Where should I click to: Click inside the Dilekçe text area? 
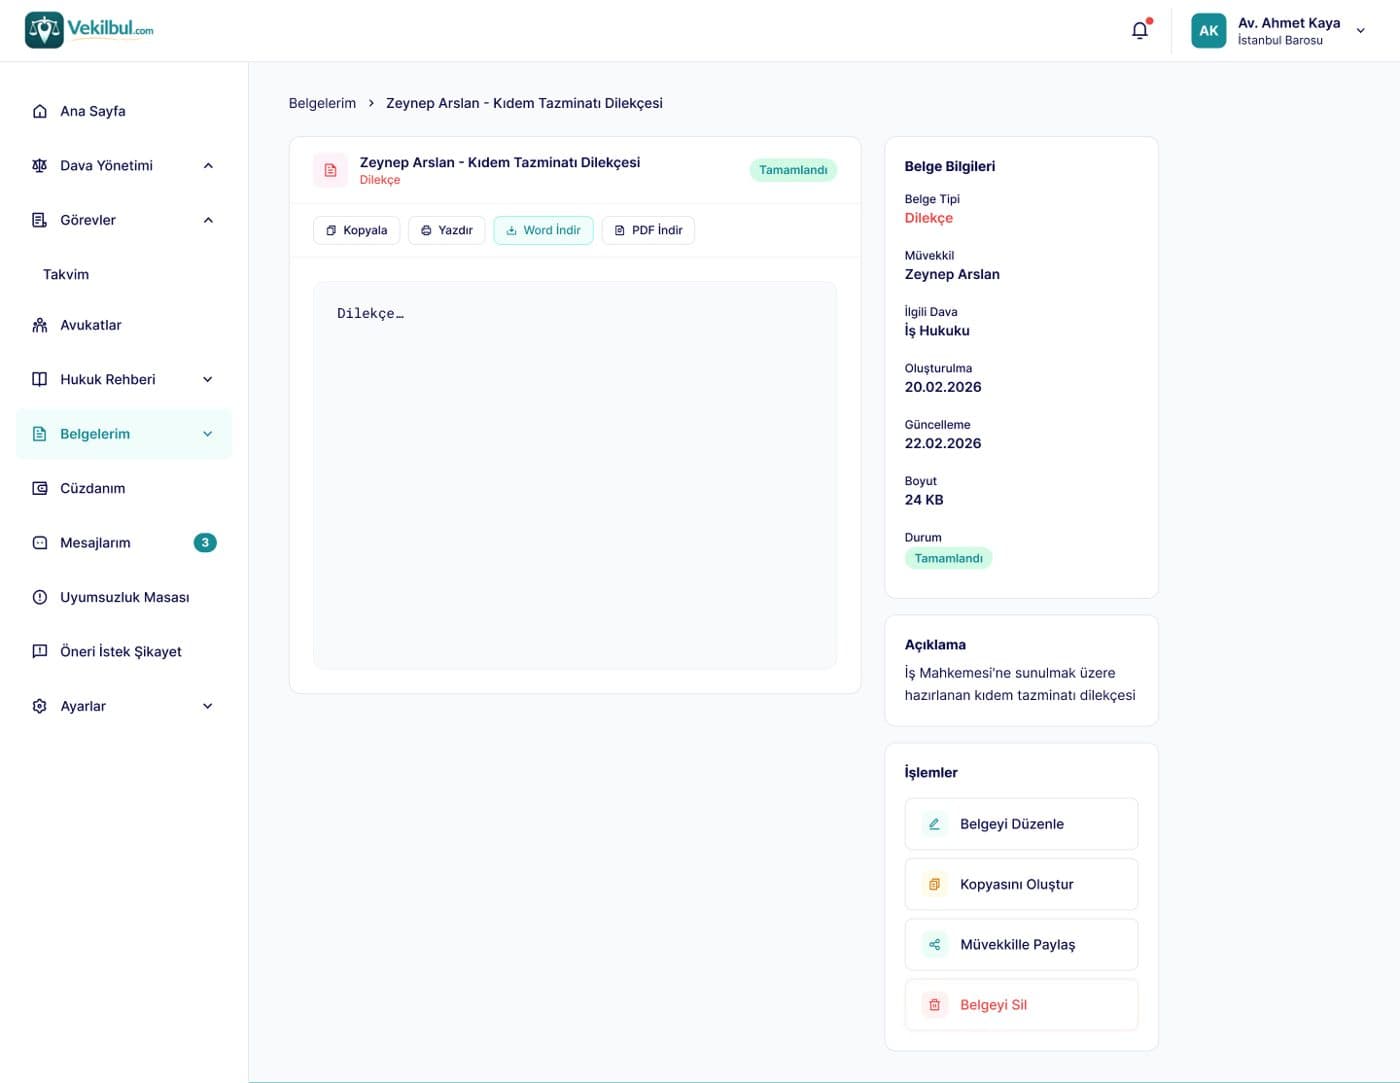click(575, 475)
